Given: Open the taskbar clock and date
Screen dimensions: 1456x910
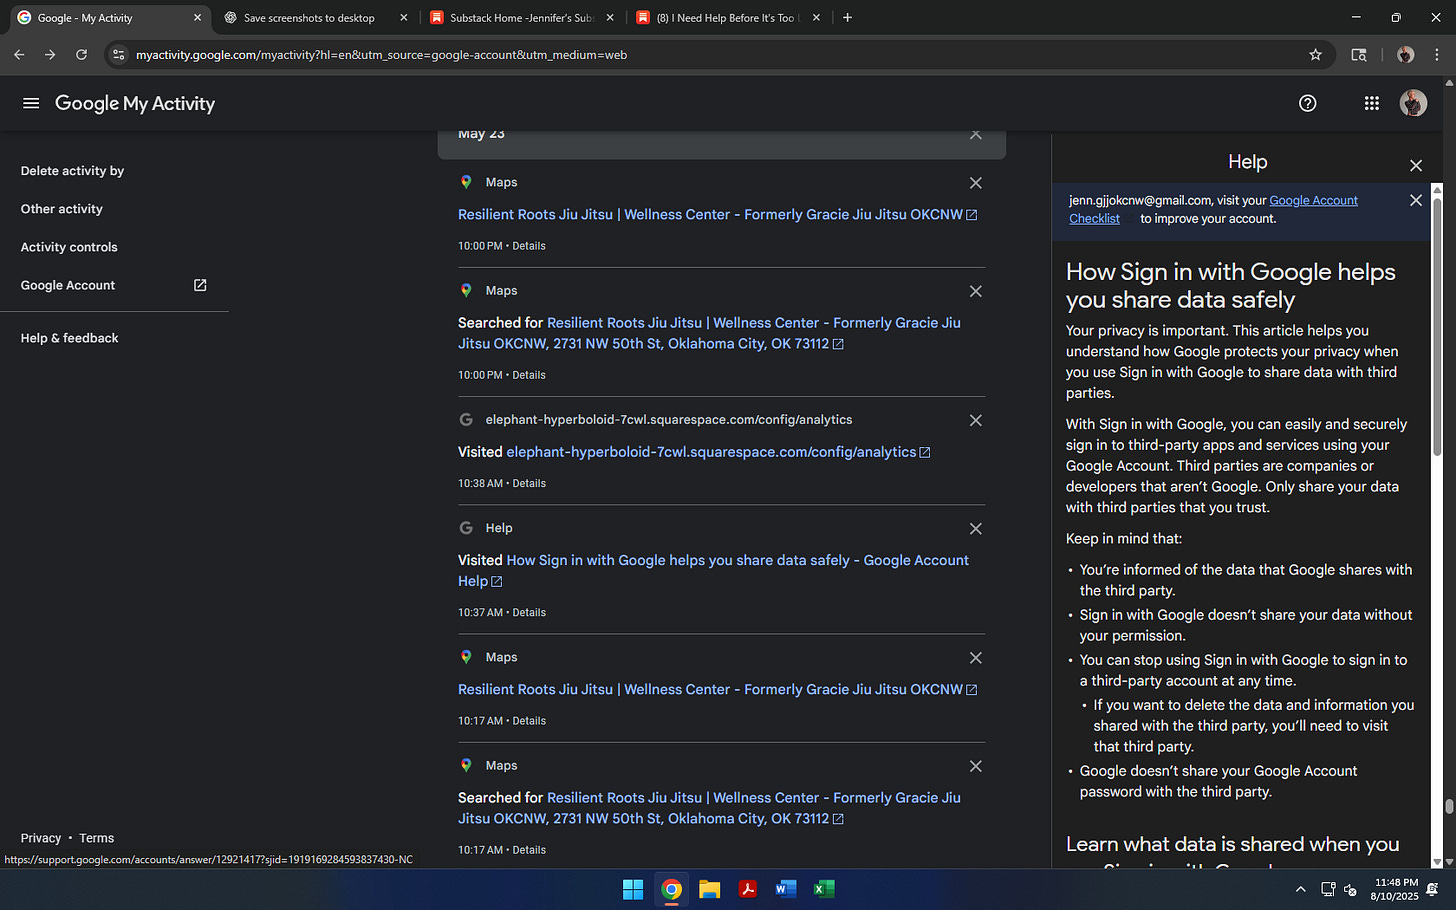Looking at the screenshot, I should point(1396,889).
